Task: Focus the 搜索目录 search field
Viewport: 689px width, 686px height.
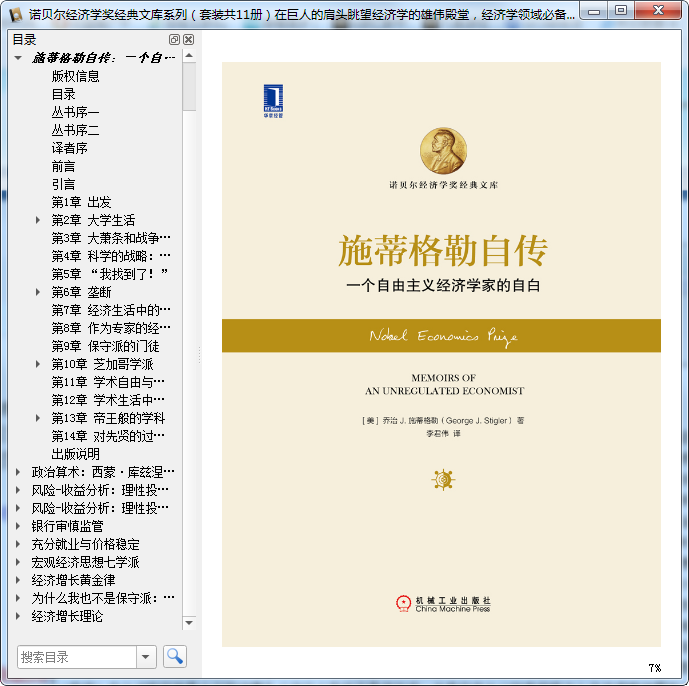Action: point(77,657)
